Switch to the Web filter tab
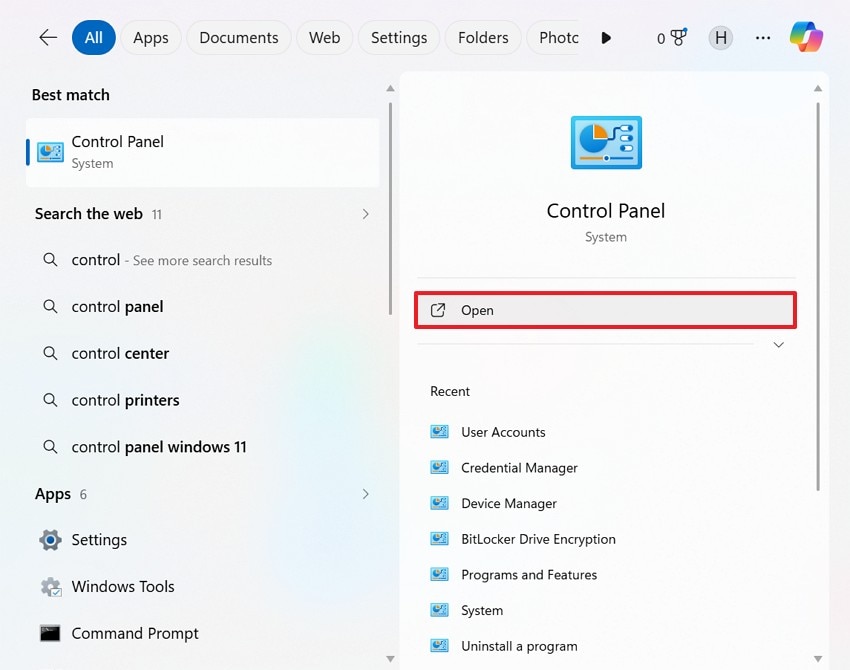Screen dimensions: 850x670 pos(324,37)
